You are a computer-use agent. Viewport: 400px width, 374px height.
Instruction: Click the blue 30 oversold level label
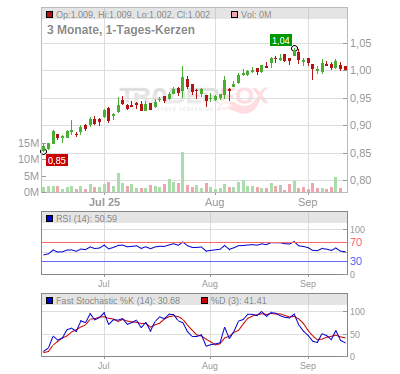click(356, 261)
